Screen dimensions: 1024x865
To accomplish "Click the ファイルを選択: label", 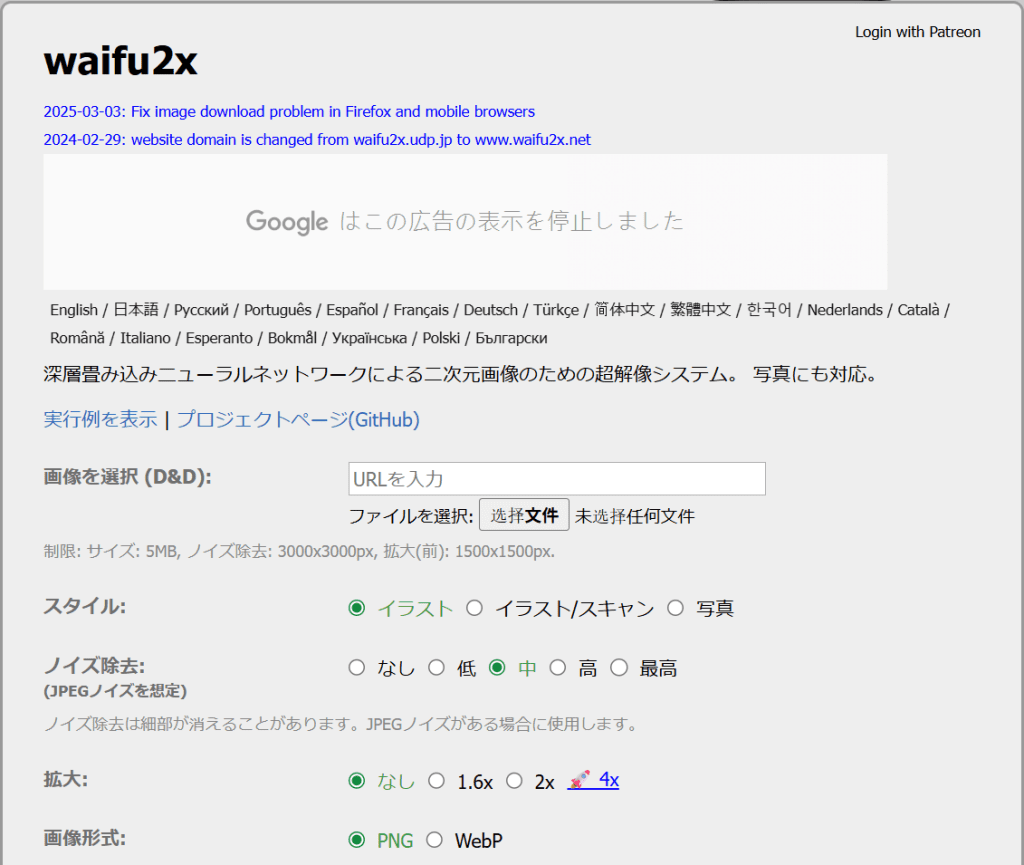I will pyautogui.click(x=411, y=516).
